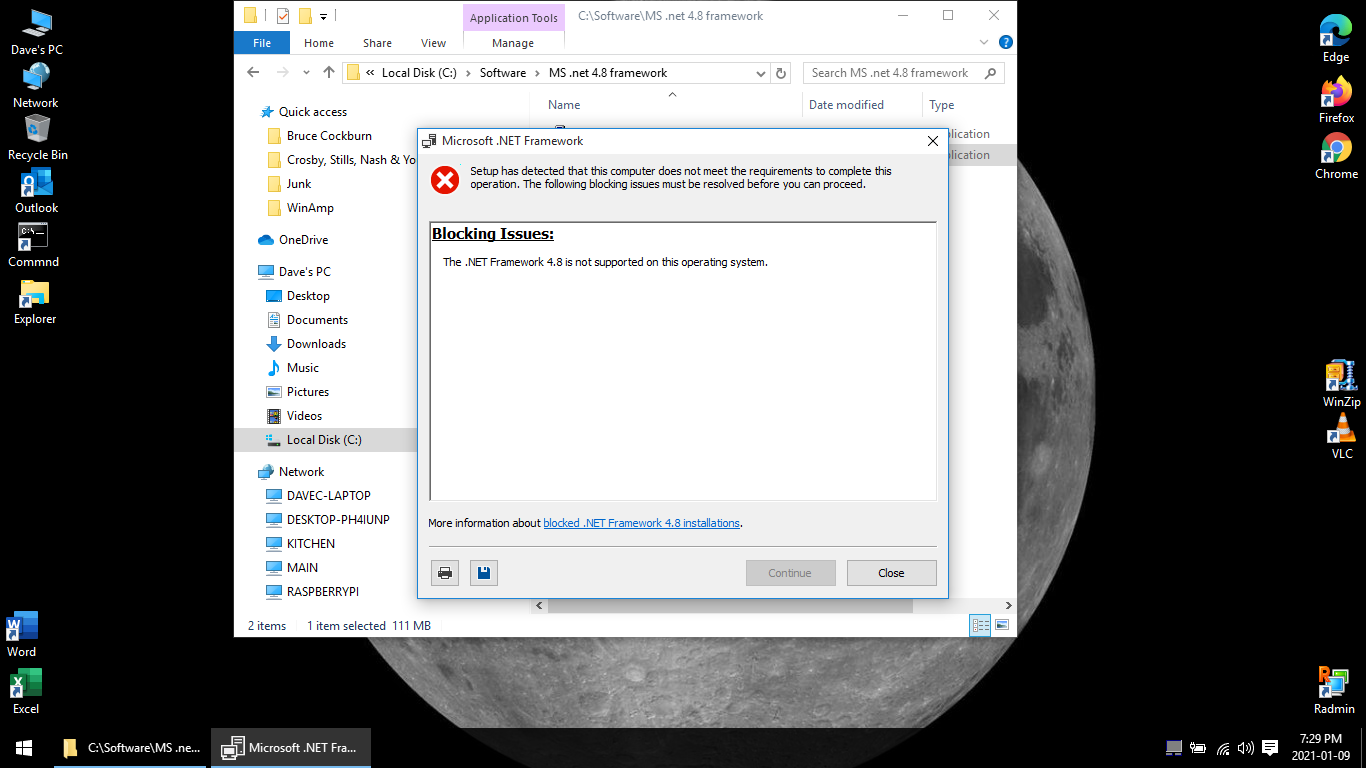
Task: Click the disabled Continue button
Action: pos(790,573)
